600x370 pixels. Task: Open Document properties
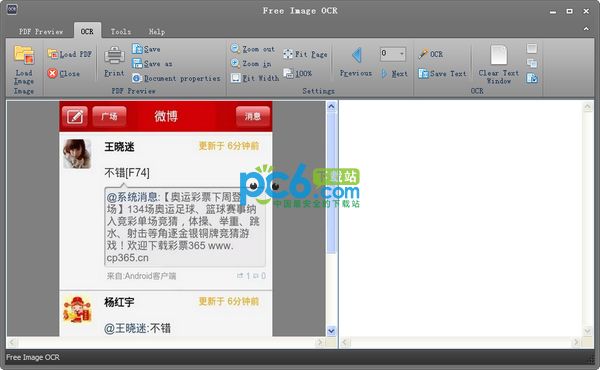(x=176, y=78)
